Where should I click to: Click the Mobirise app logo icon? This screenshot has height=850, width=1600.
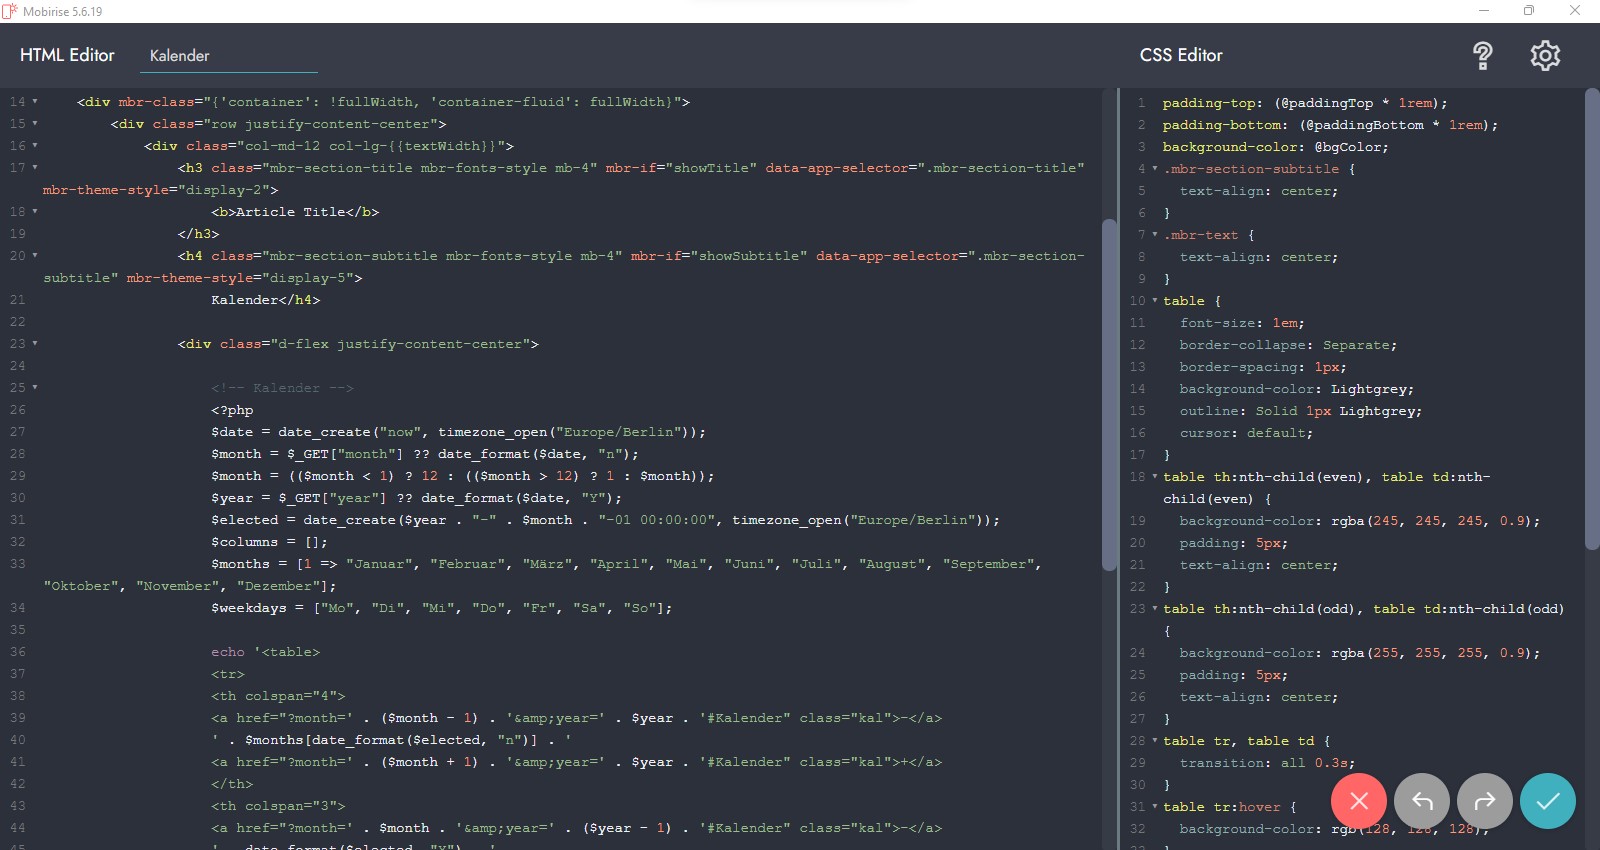click(x=10, y=11)
